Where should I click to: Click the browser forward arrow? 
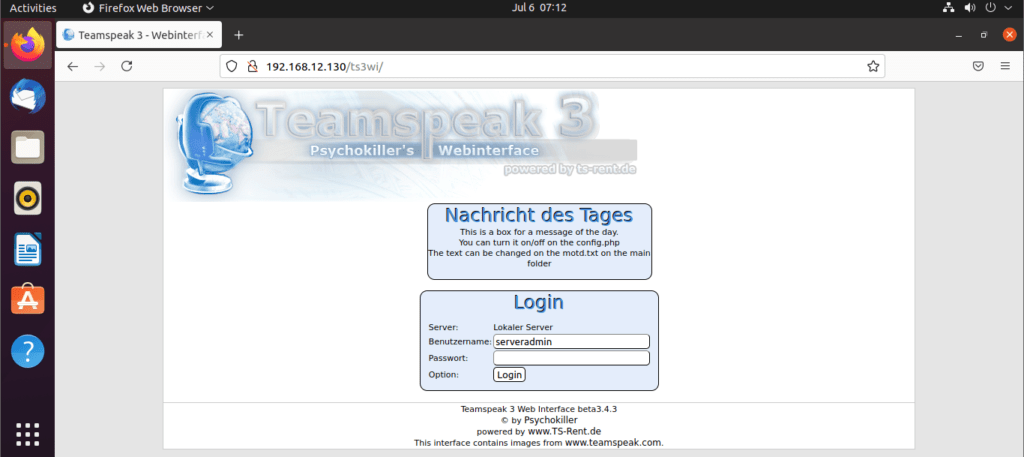(x=99, y=66)
